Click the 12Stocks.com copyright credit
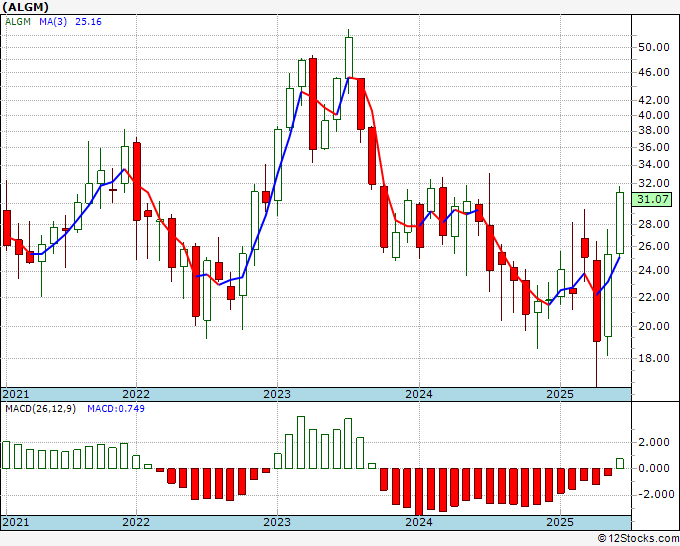This screenshot has height=546, width=680. (x=638, y=539)
